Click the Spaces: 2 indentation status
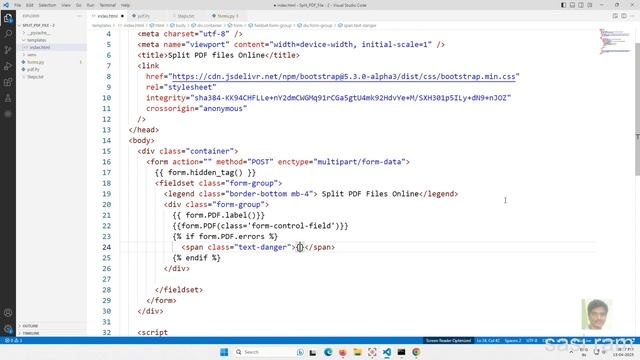 513,340
